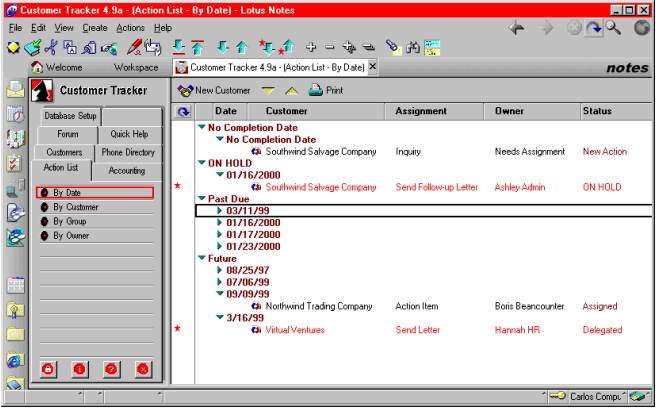Screen dimensions: 656x408
Task: Click the red star down arrow icon
Action: click(266, 47)
